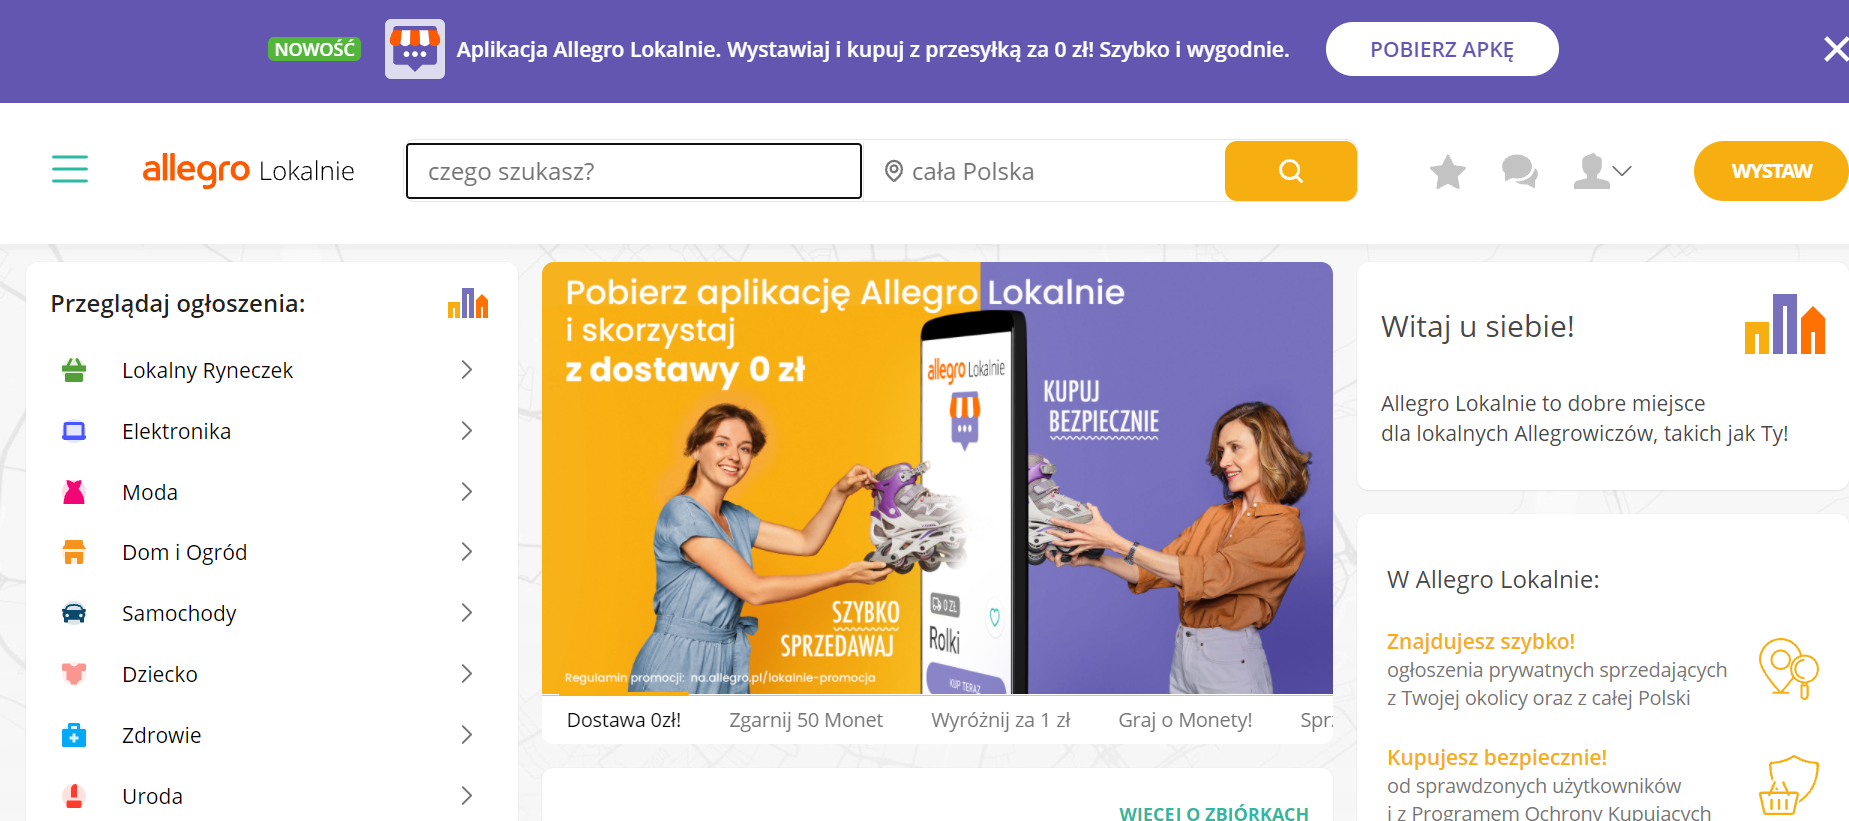Switch to Zgarnij 50 Monet tab
This screenshot has height=821, width=1849.
click(x=806, y=720)
